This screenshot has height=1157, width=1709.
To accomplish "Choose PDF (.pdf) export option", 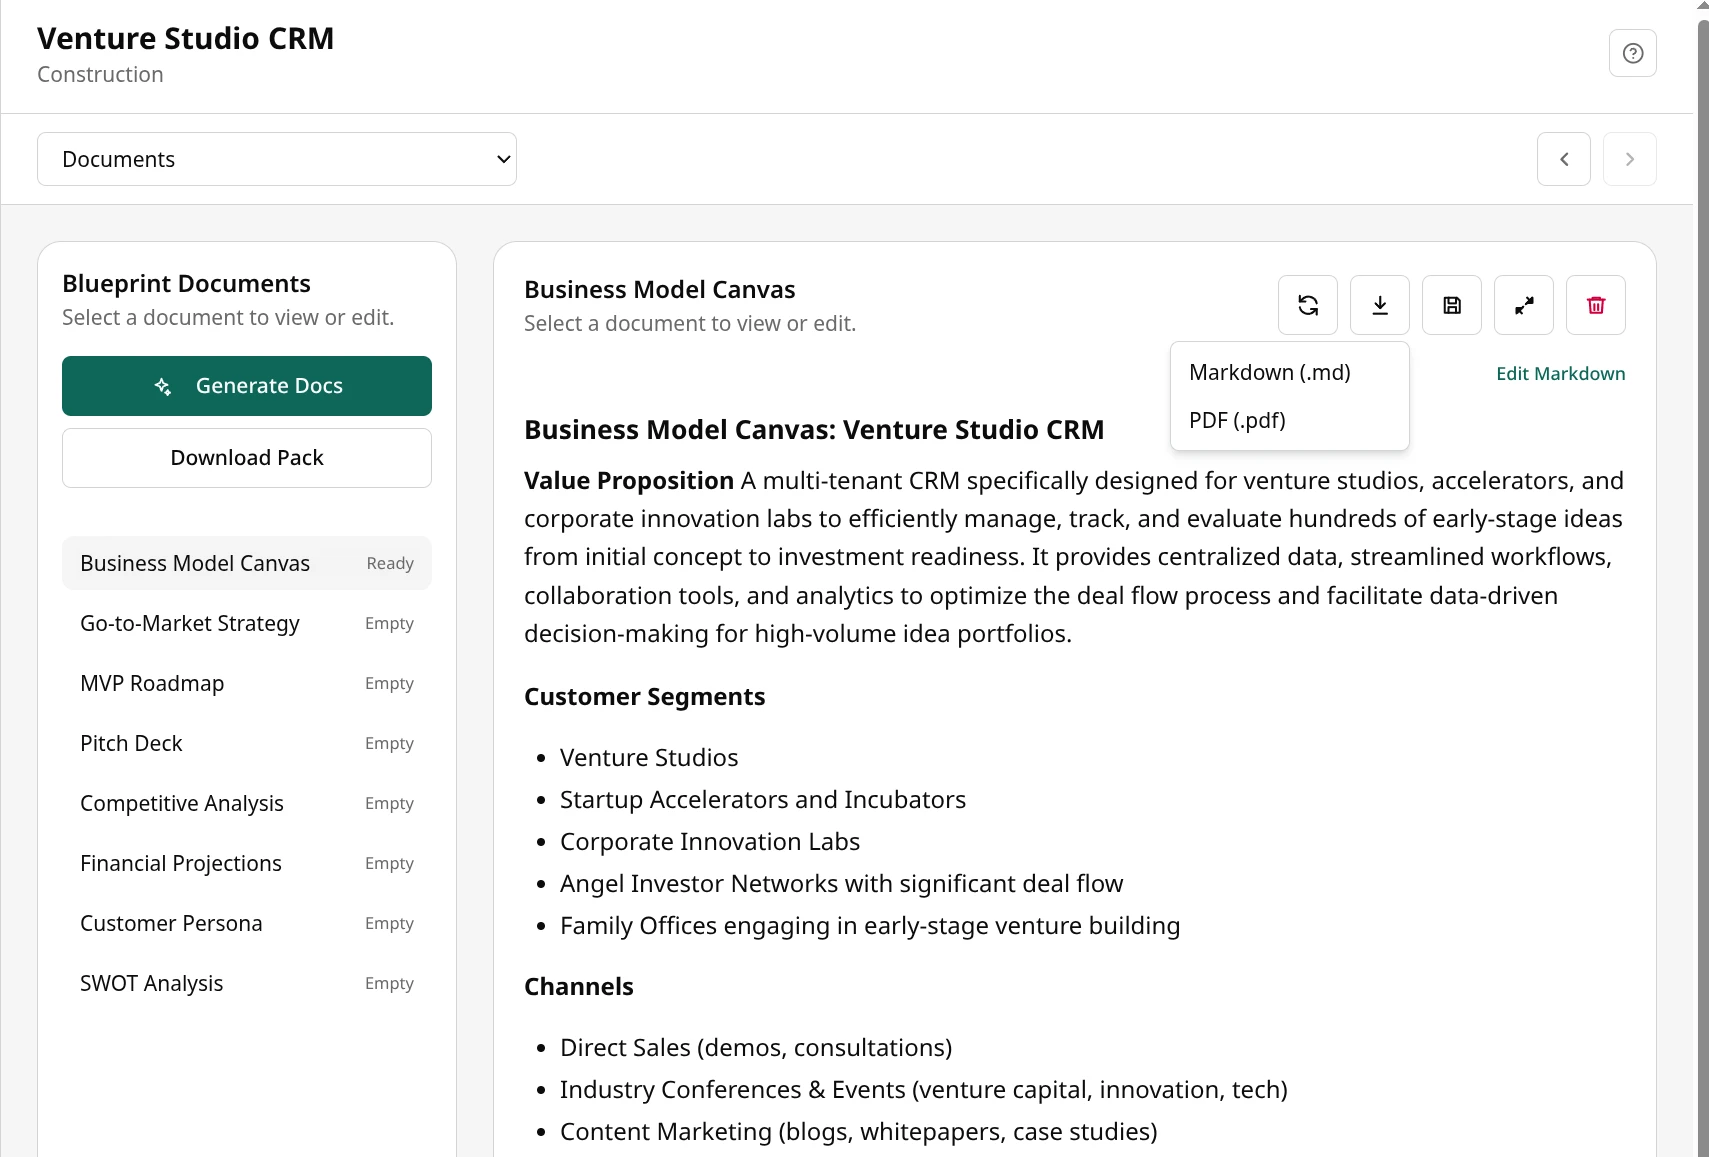I will coord(1289,420).
